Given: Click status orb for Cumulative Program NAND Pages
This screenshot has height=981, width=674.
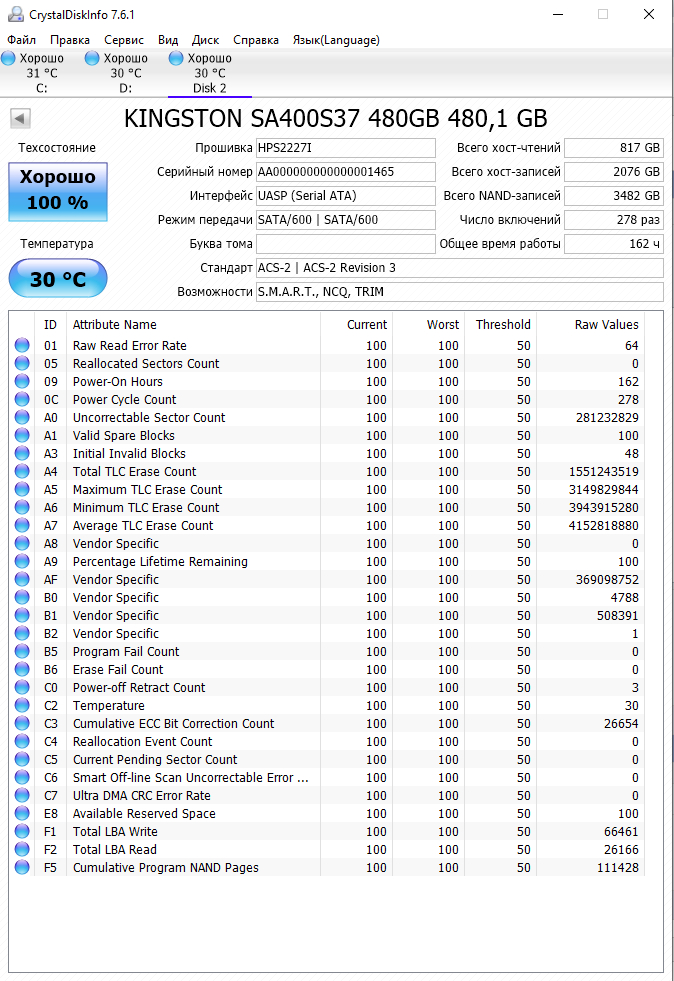Looking at the screenshot, I should click(22, 867).
